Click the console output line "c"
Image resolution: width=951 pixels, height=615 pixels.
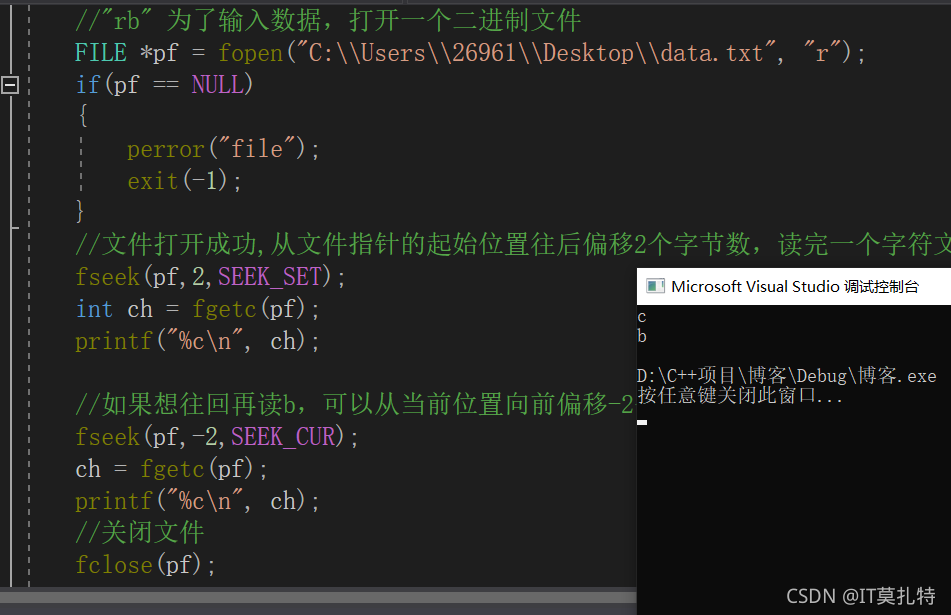click(642, 317)
